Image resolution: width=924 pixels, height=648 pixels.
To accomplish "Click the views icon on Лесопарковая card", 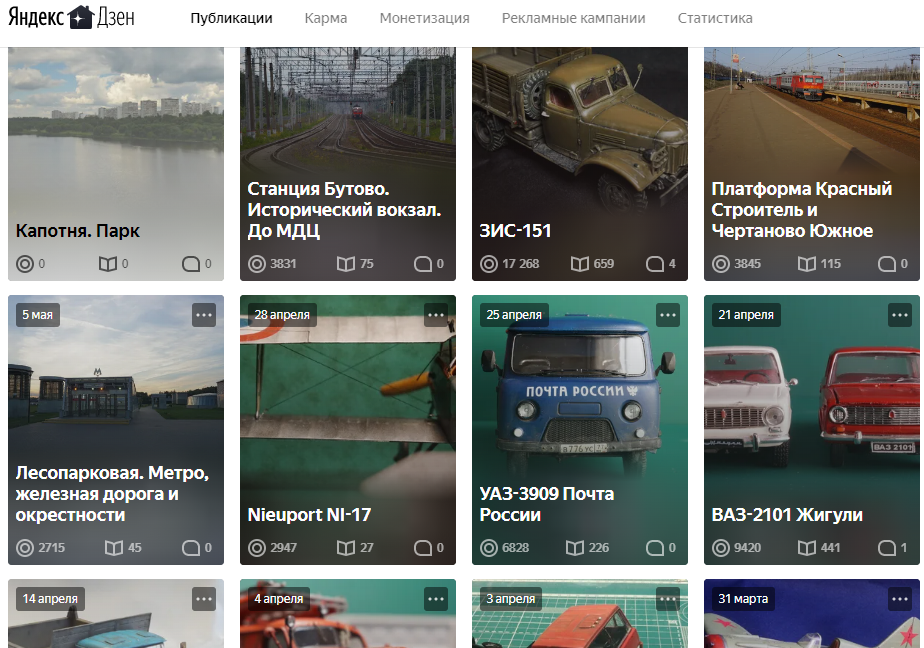I will coord(25,548).
